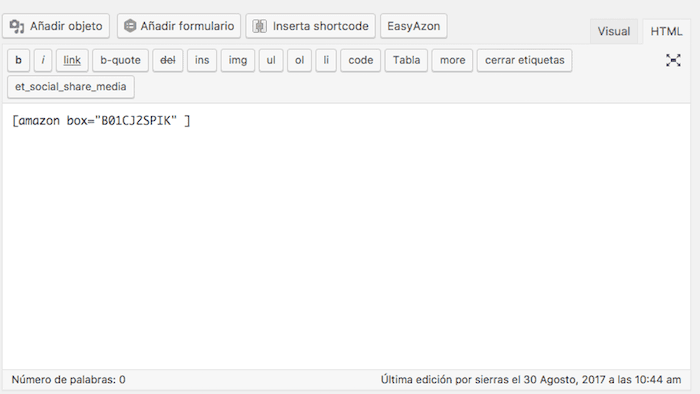Viewport: 700px width, 394px height.
Task: Click the Última edición timestamp text
Action: click(x=531, y=380)
